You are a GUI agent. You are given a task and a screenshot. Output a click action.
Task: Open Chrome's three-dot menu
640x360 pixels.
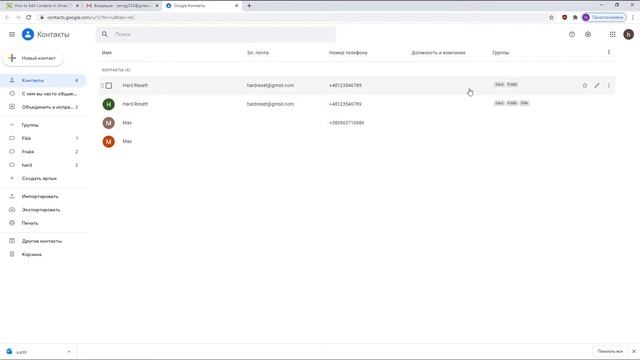tap(633, 18)
